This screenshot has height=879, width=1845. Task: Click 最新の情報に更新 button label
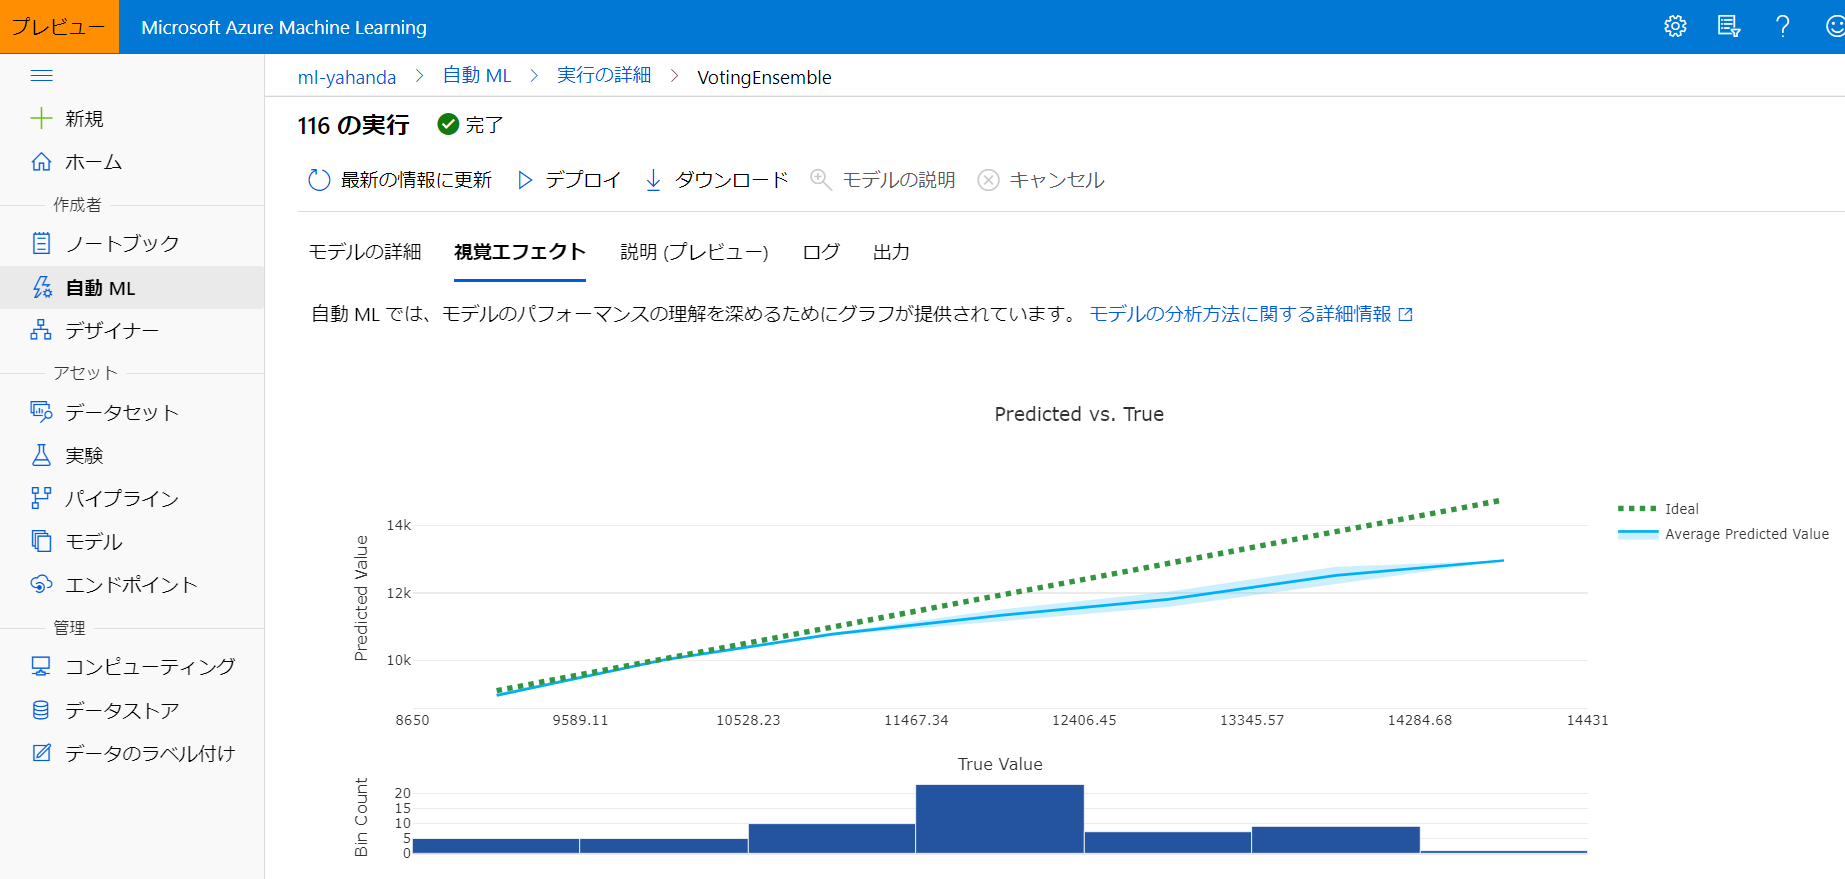416,180
